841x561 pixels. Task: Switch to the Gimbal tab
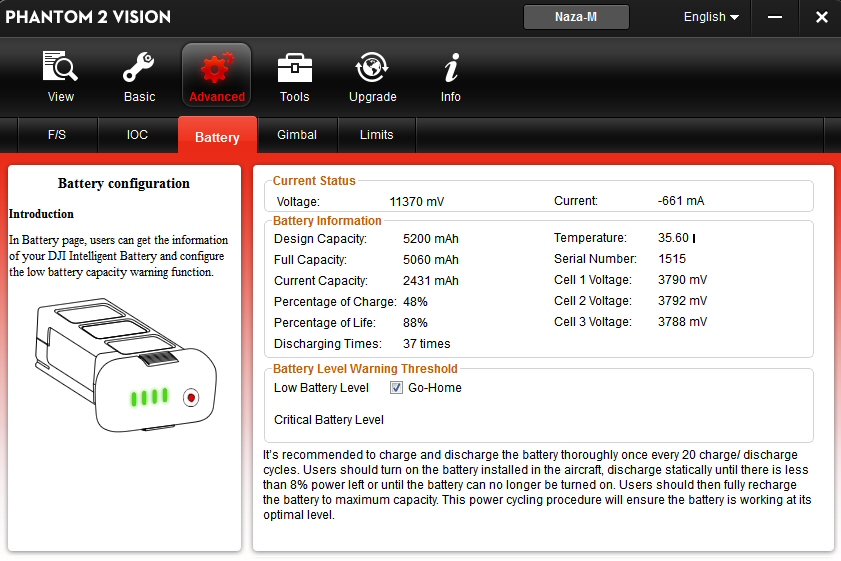[297, 135]
